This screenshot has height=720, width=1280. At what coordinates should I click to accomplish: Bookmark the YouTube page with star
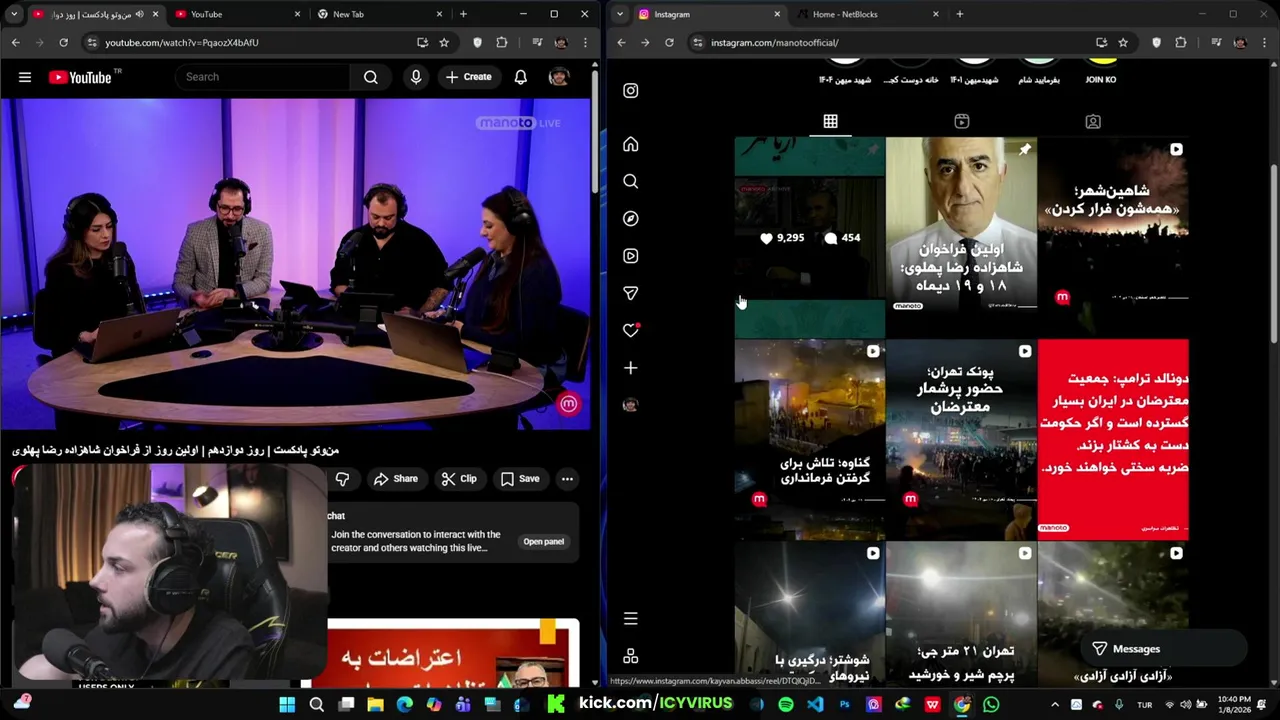click(444, 42)
